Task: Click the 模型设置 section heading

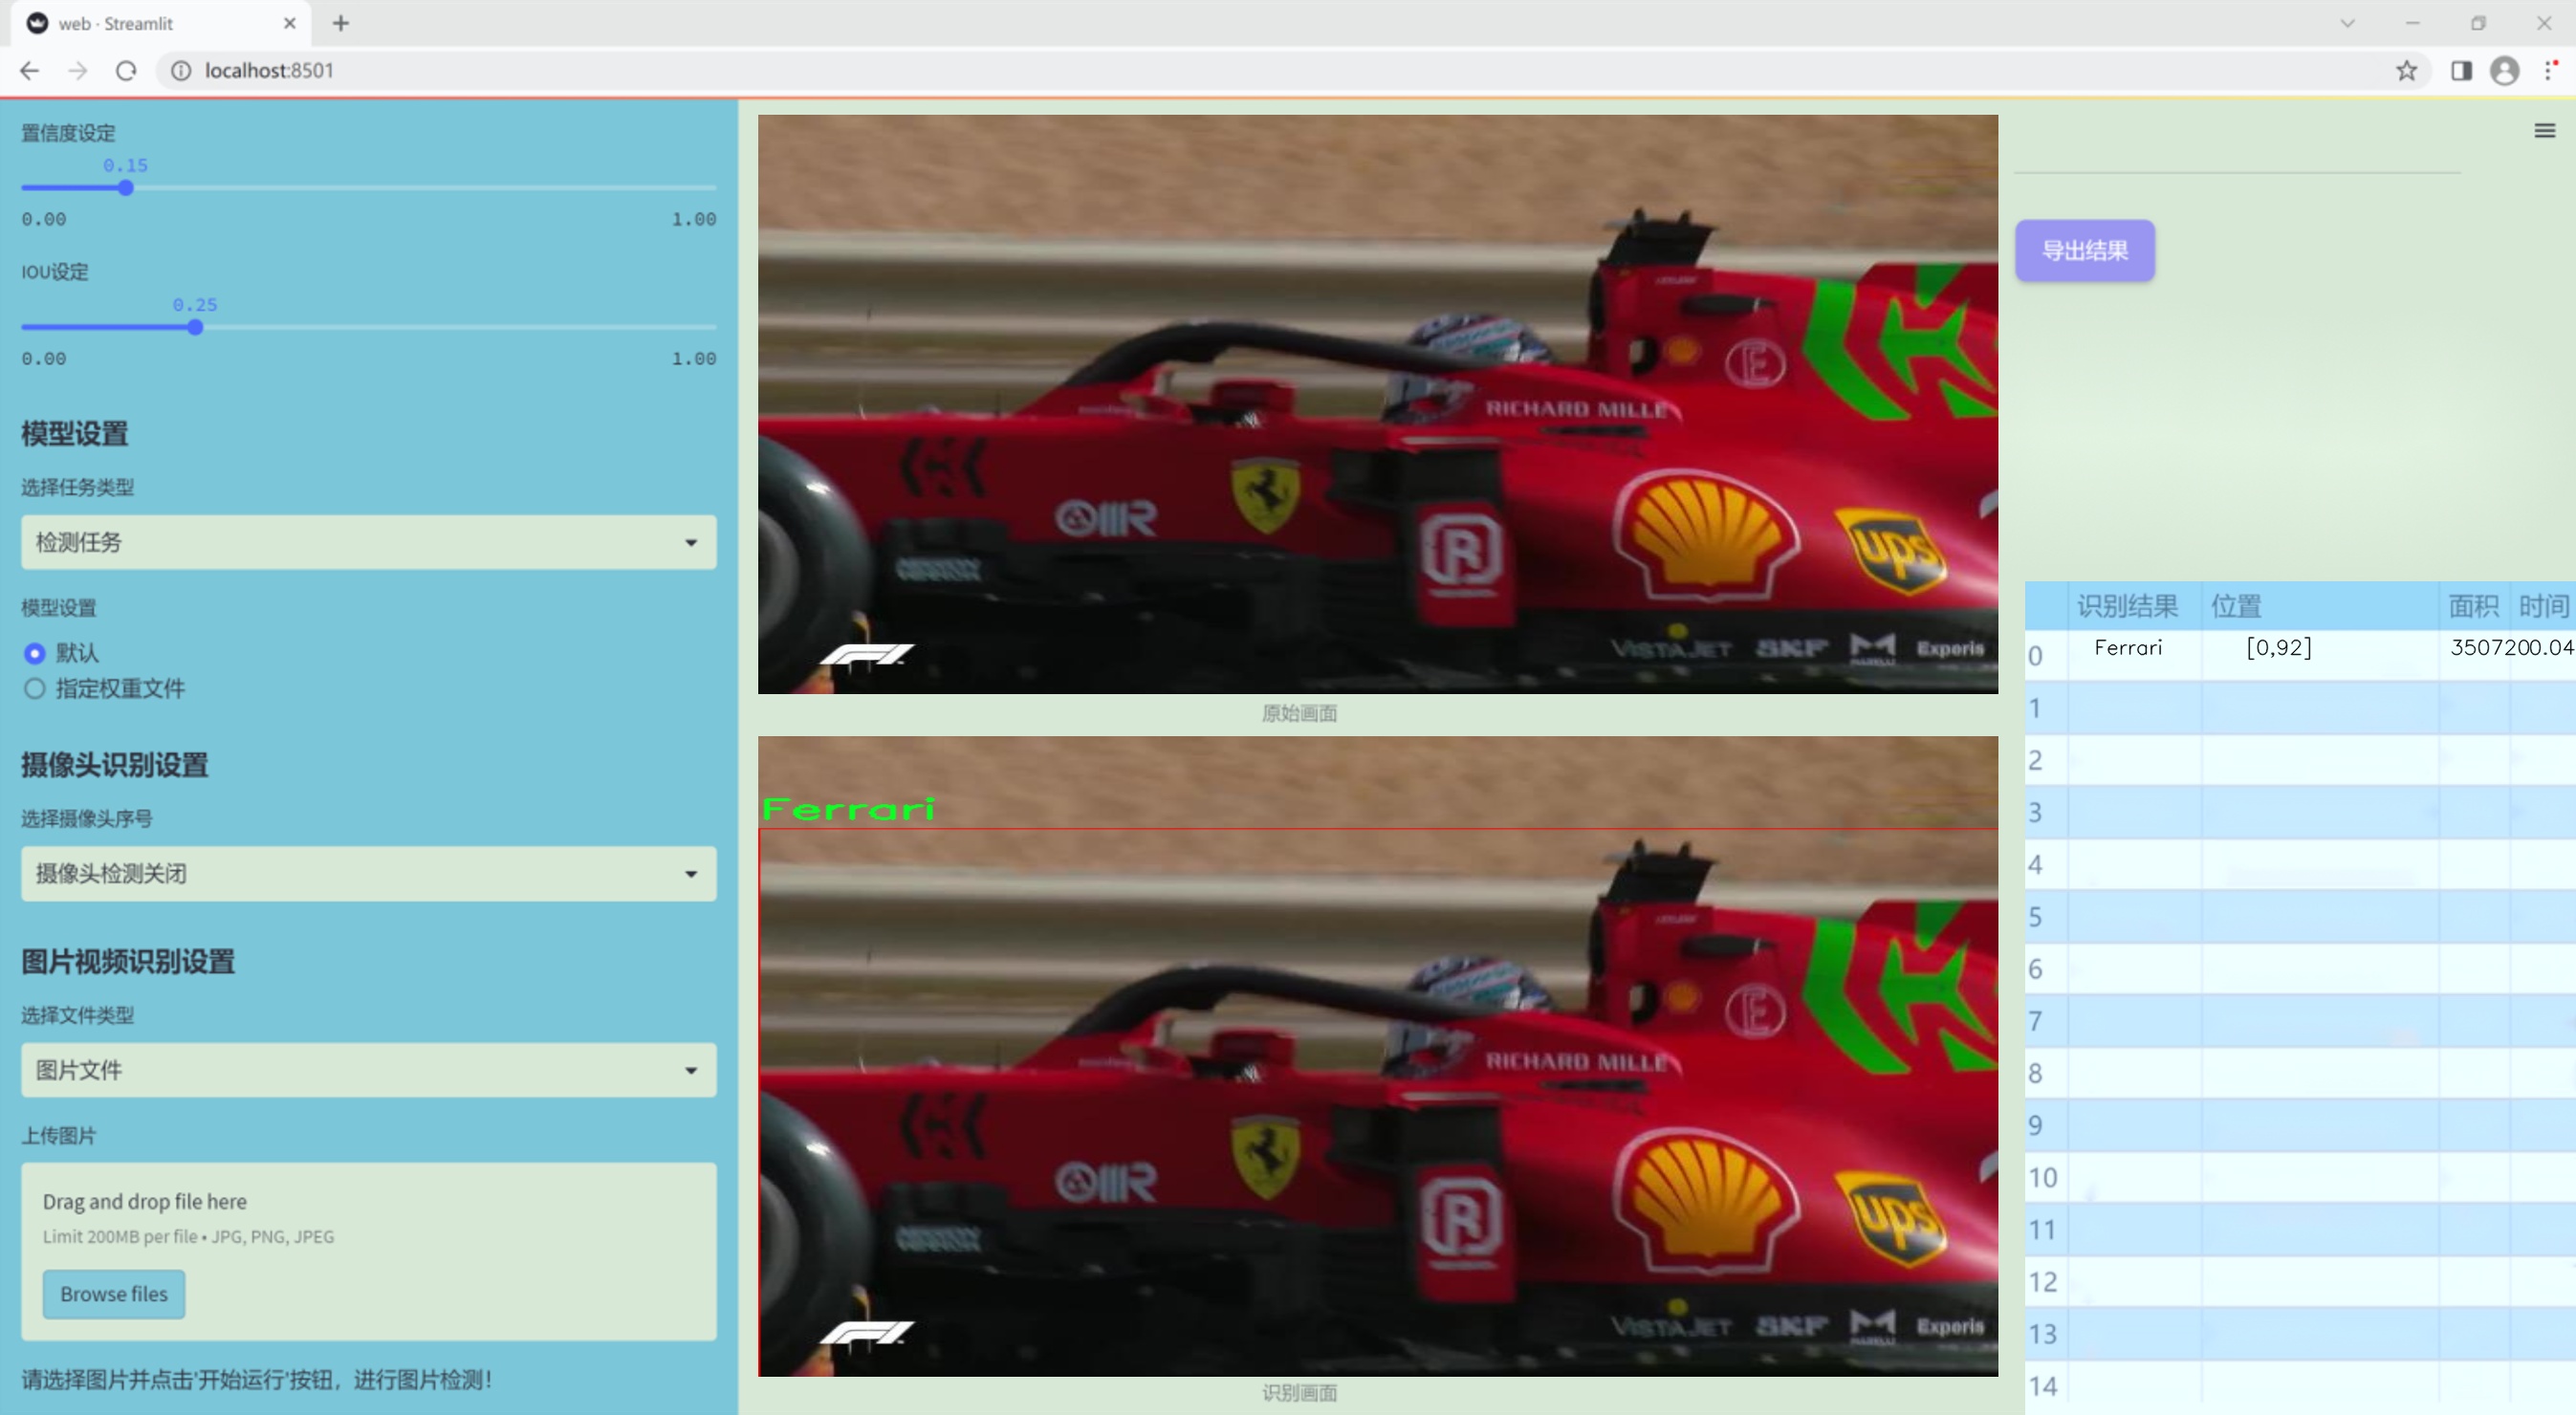Action: point(75,434)
